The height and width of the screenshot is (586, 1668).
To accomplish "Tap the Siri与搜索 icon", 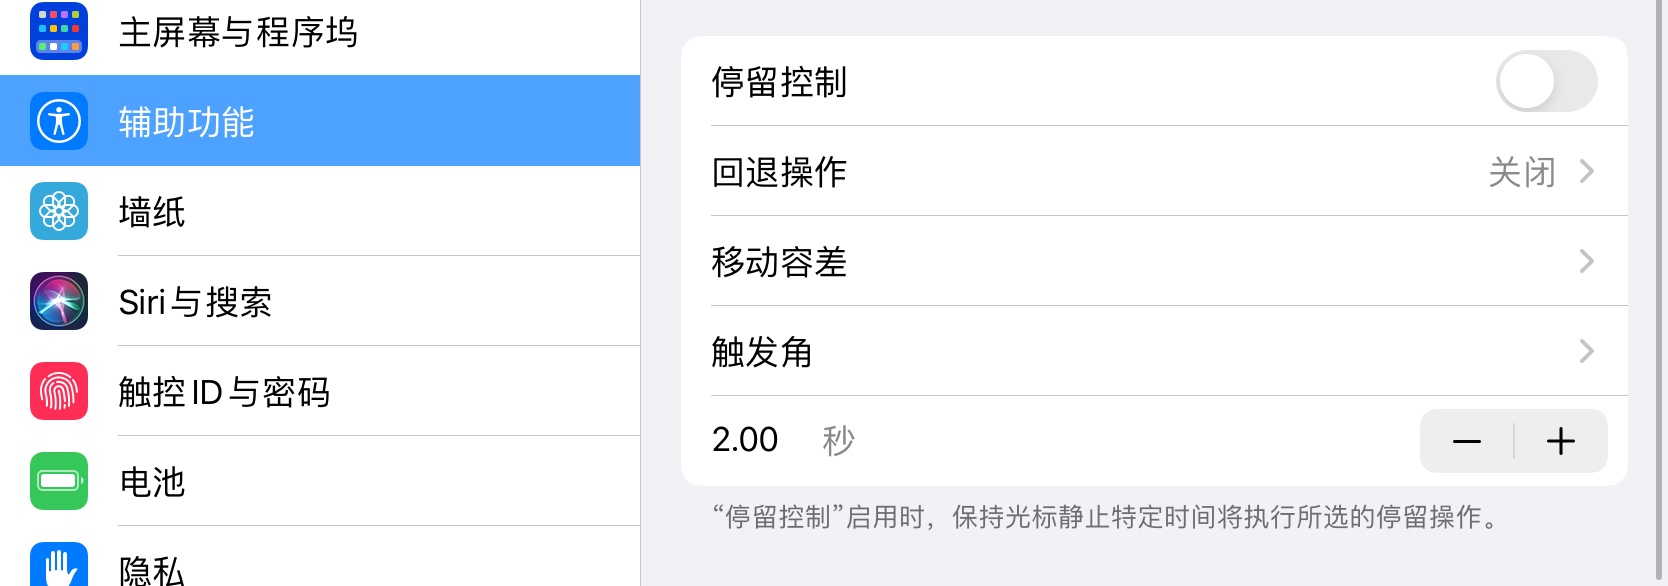I will (x=59, y=301).
